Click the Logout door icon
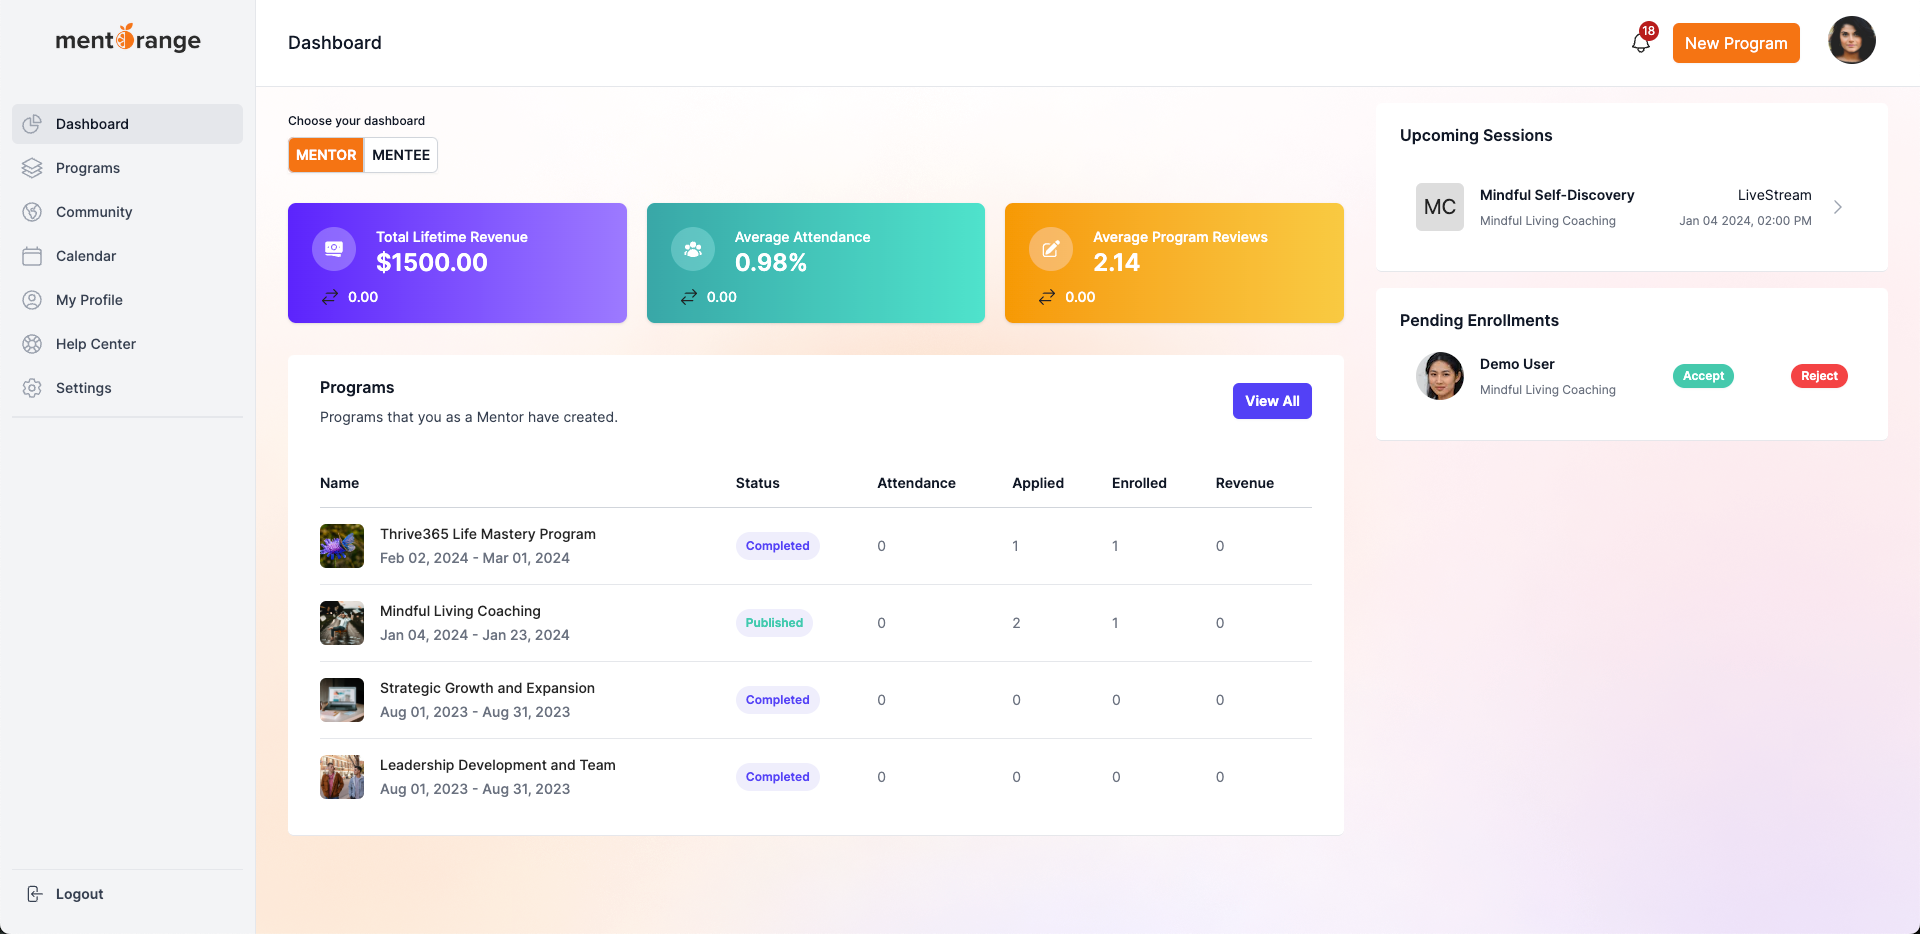Viewport: 1920px width, 934px height. [34, 894]
